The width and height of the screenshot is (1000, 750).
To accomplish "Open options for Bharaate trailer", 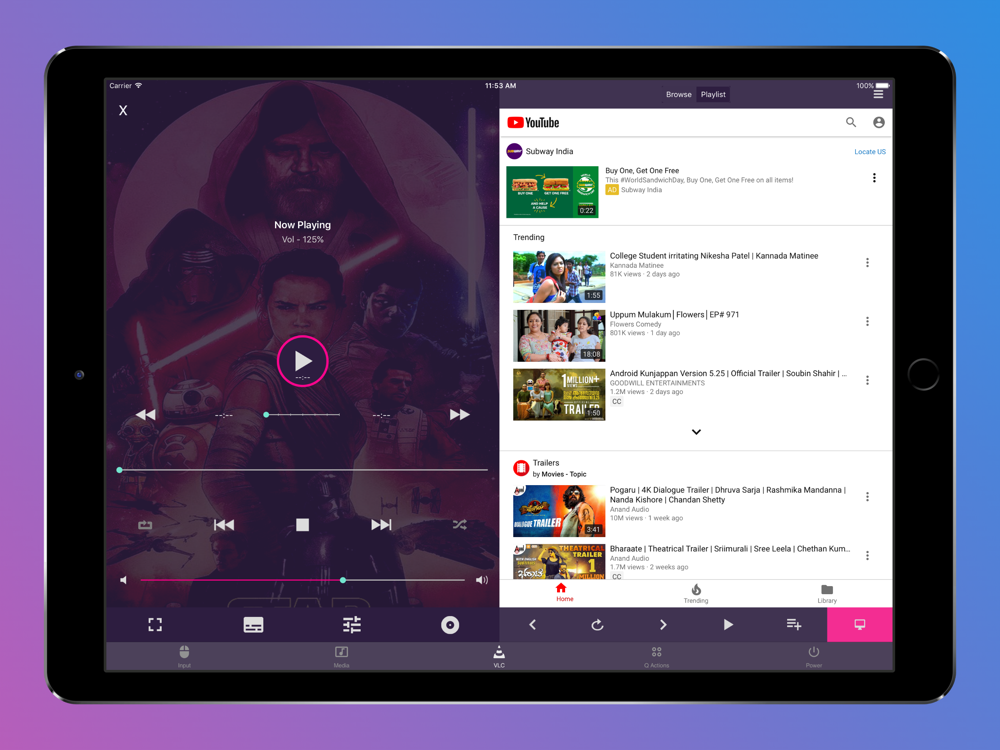I will tap(867, 555).
